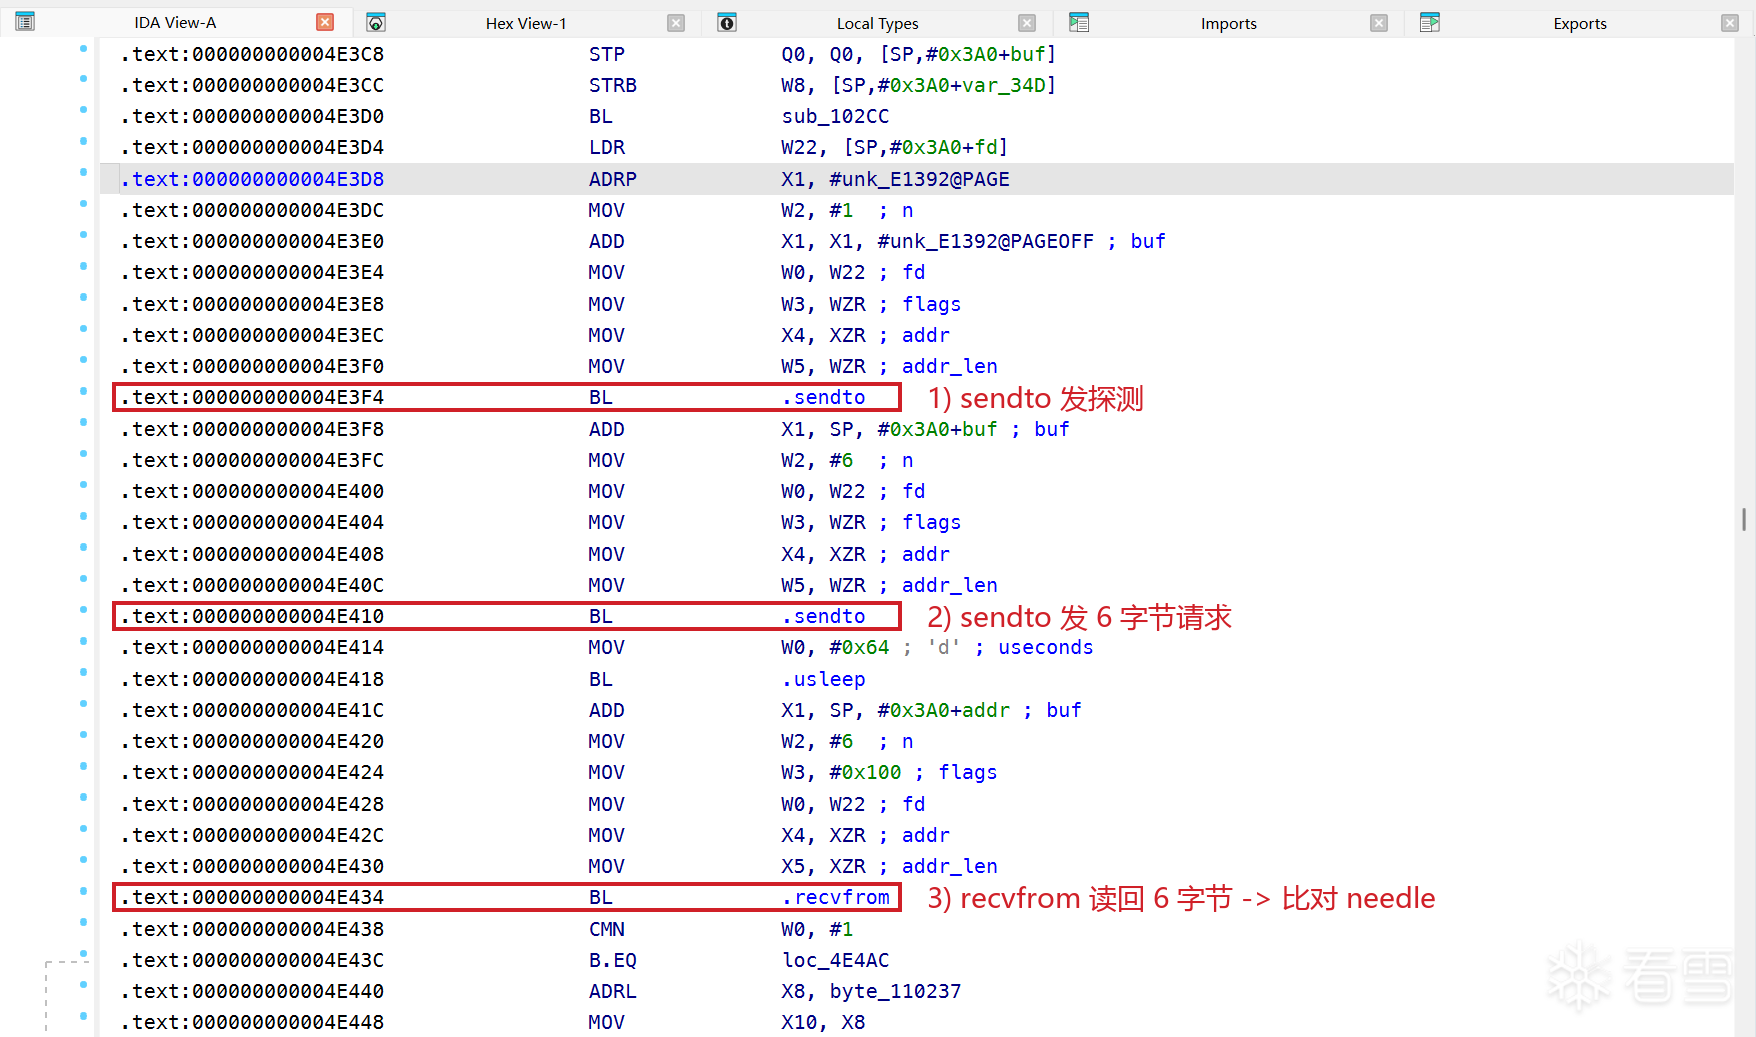Viewport: 1756px width, 1037px height.
Task: Click the ADRL mnemonic at 4E440
Action: tap(612, 991)
